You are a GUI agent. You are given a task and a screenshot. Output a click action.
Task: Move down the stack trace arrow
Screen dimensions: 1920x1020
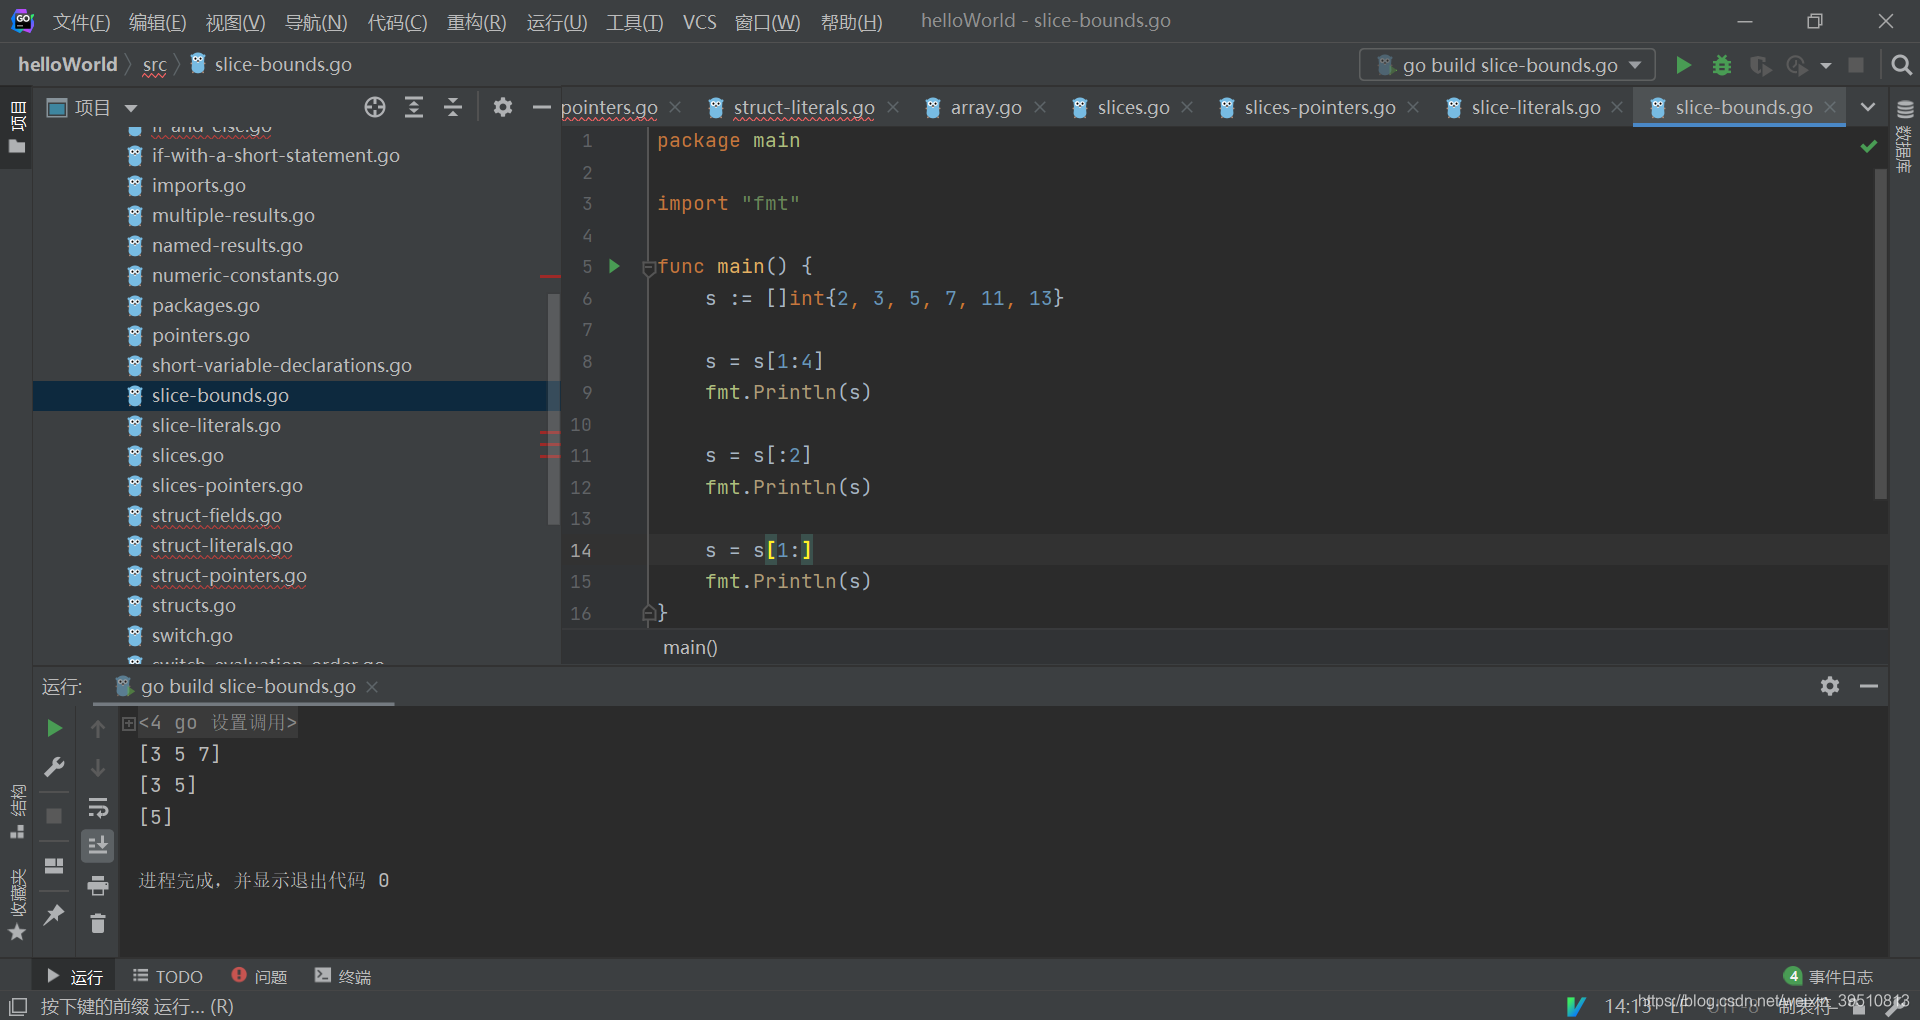click(98, 767)
